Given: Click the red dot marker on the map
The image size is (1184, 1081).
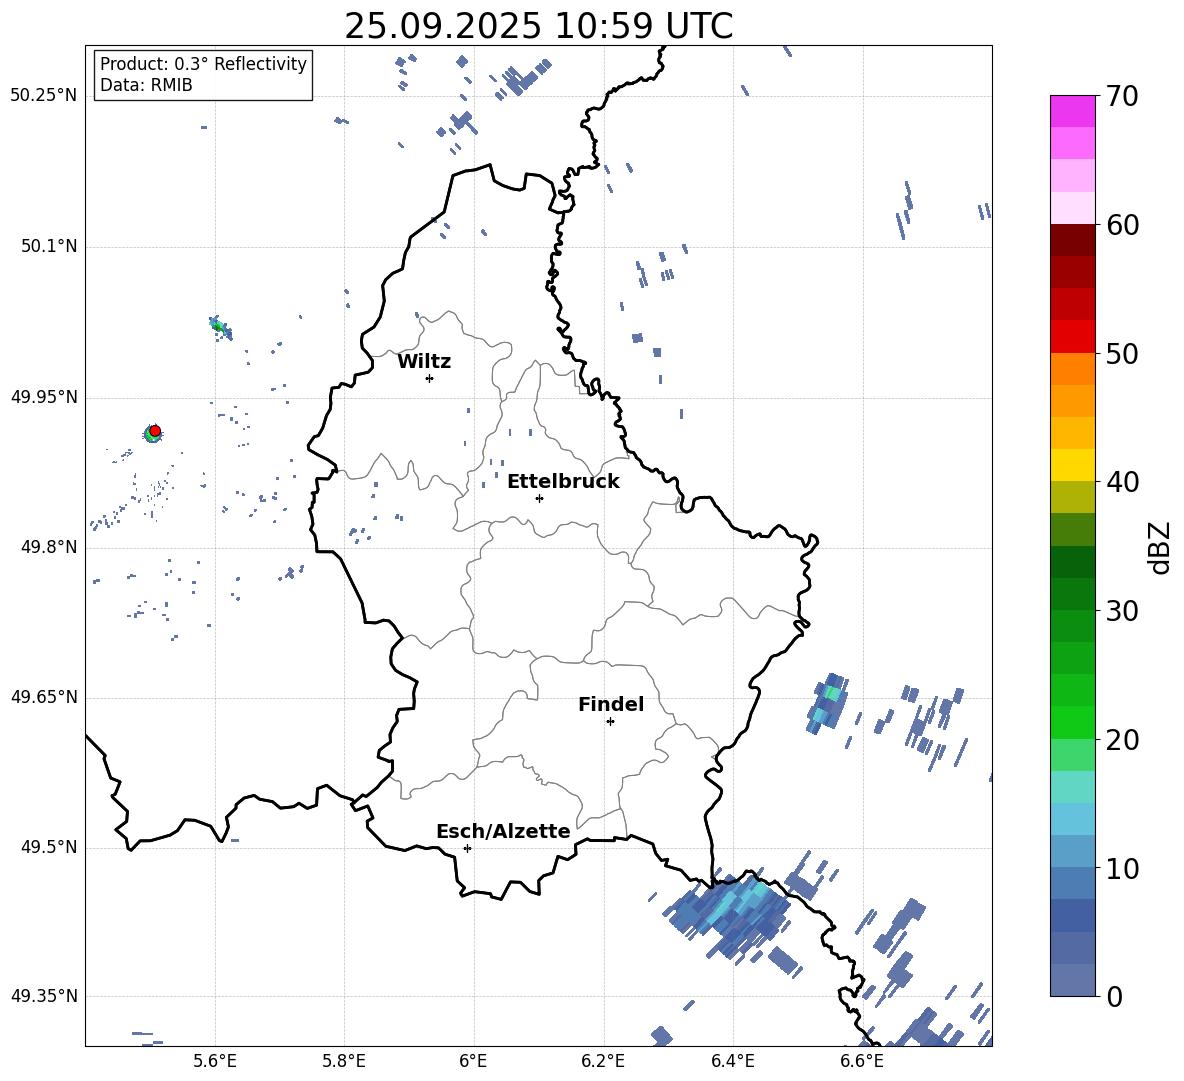Looking at the screenshot, I should [155, 430].
